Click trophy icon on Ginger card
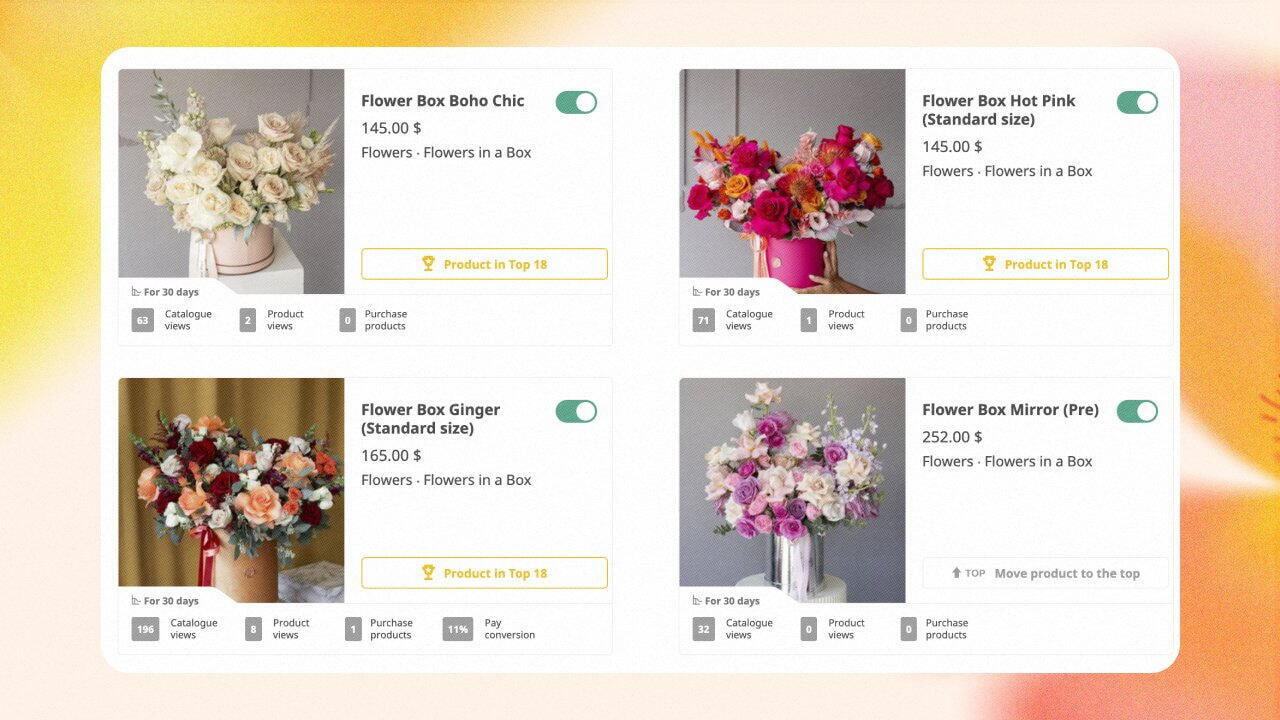This screenshot has width=1280, height=720. [x=428, y=573]
